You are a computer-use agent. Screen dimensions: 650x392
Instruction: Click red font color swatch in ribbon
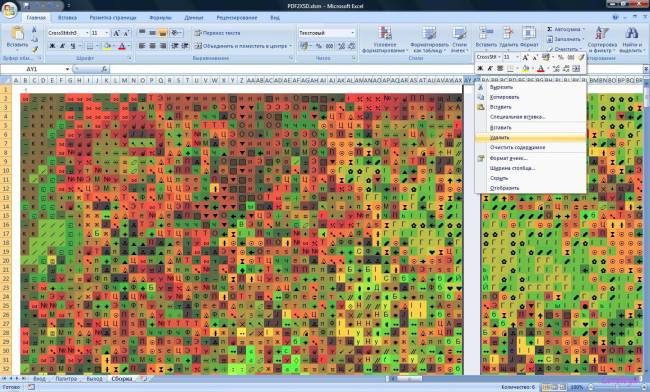point(122,46)
